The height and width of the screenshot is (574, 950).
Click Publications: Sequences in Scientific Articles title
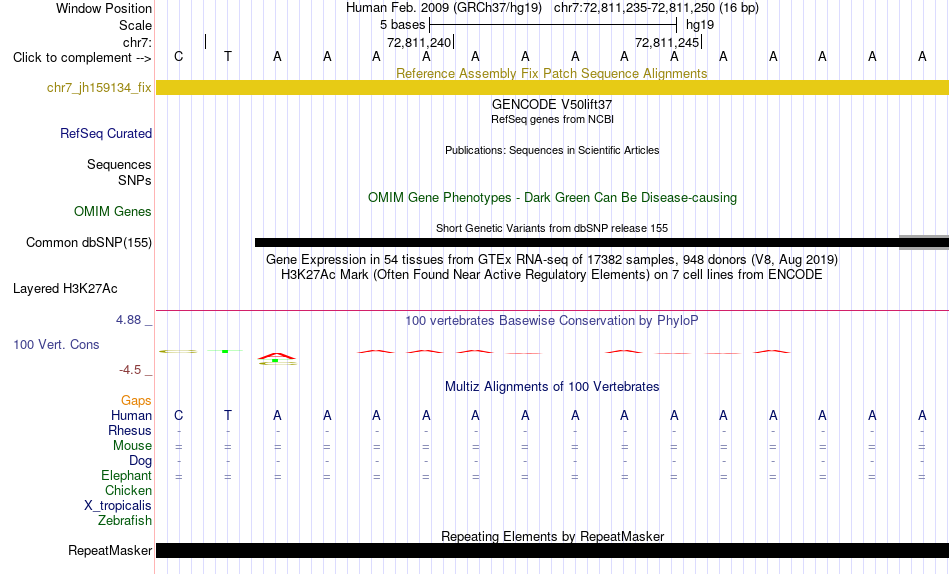552,150
